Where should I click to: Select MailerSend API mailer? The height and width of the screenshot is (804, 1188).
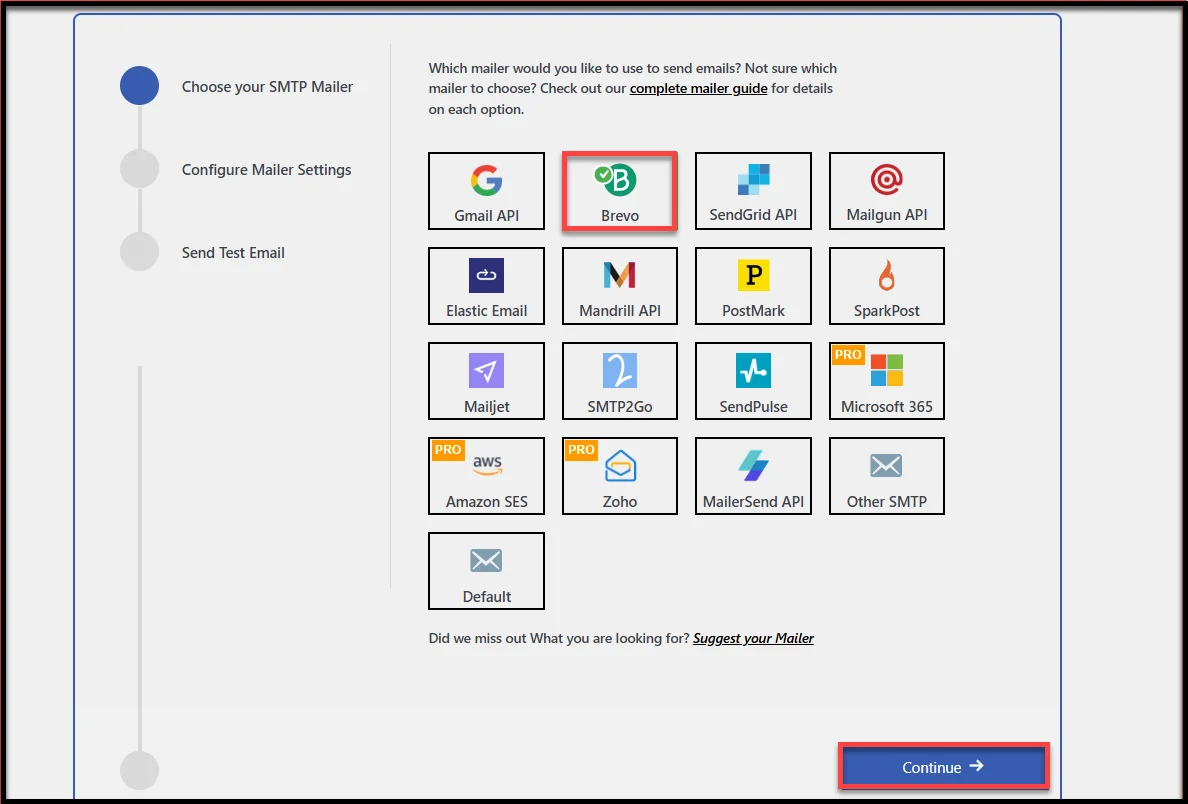tap(753, 476)
